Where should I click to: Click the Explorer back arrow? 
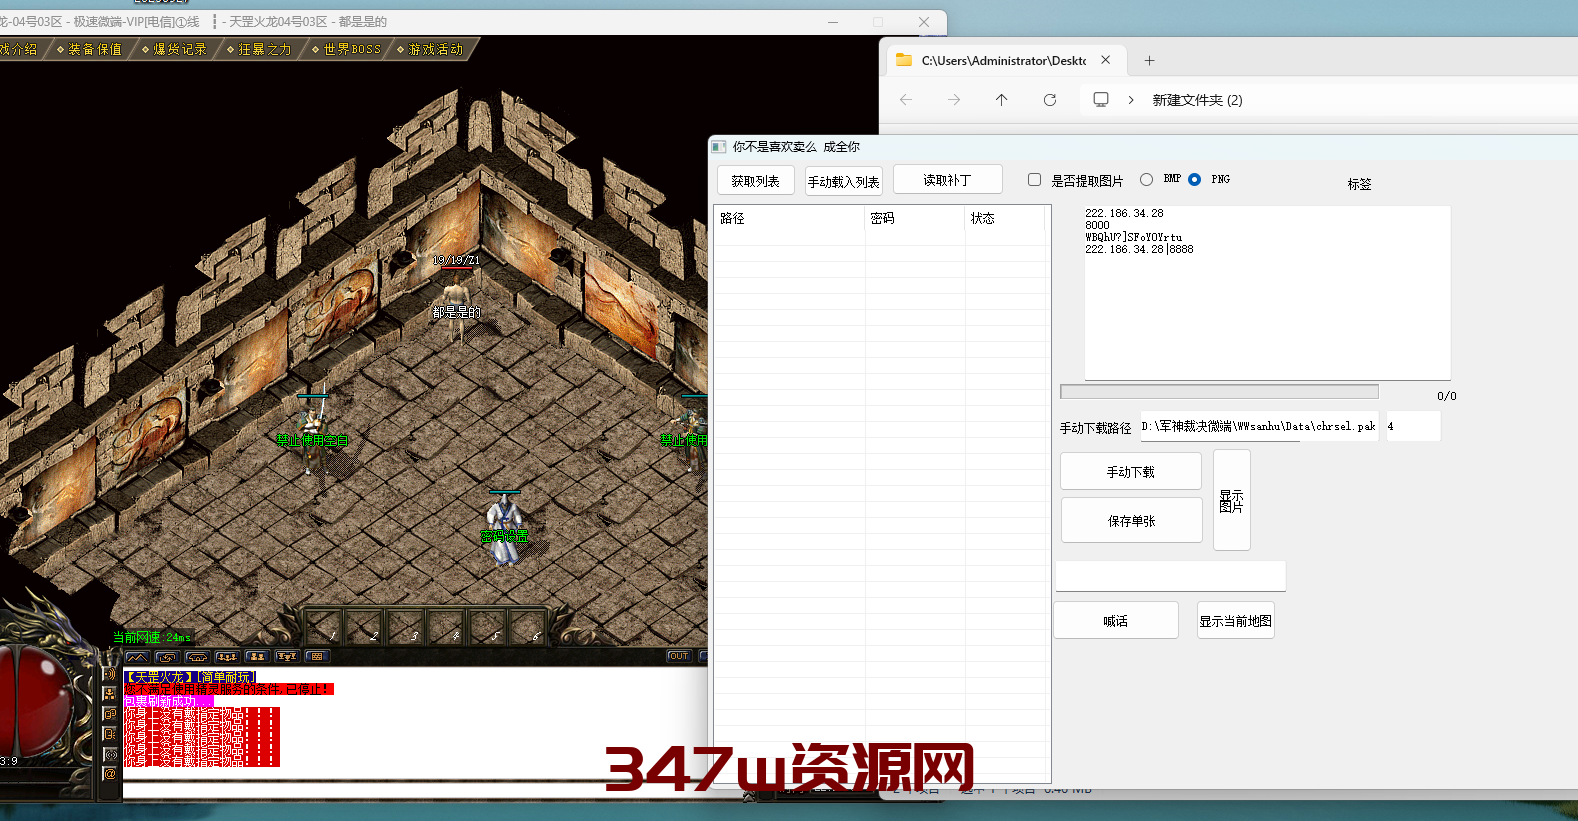tap(906, 100)
